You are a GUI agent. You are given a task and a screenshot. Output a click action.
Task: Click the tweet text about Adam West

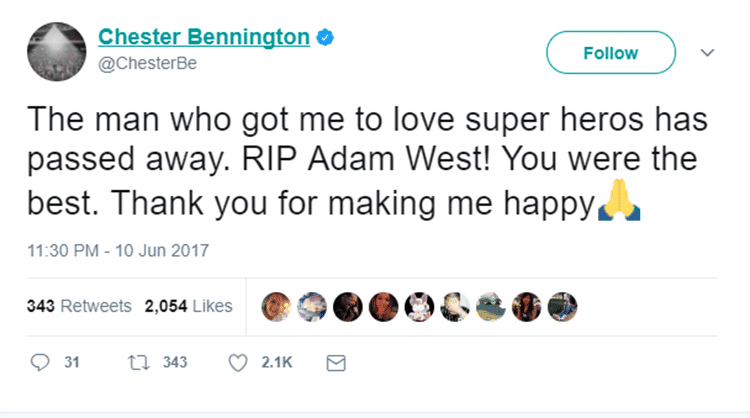point(360,162)
